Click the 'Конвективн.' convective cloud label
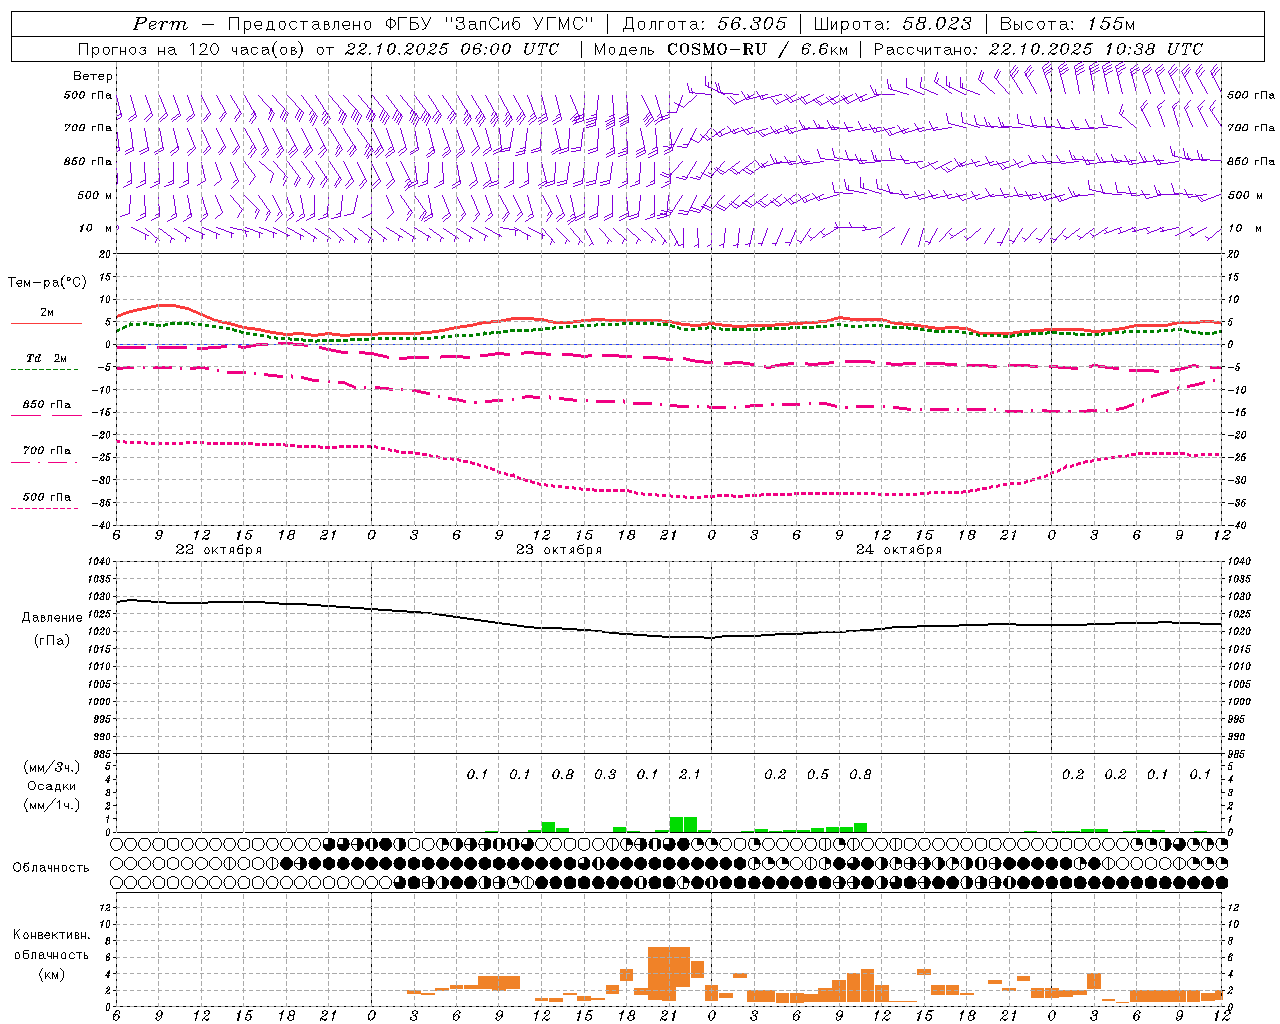1280x1024 pixels. [51, 935]
